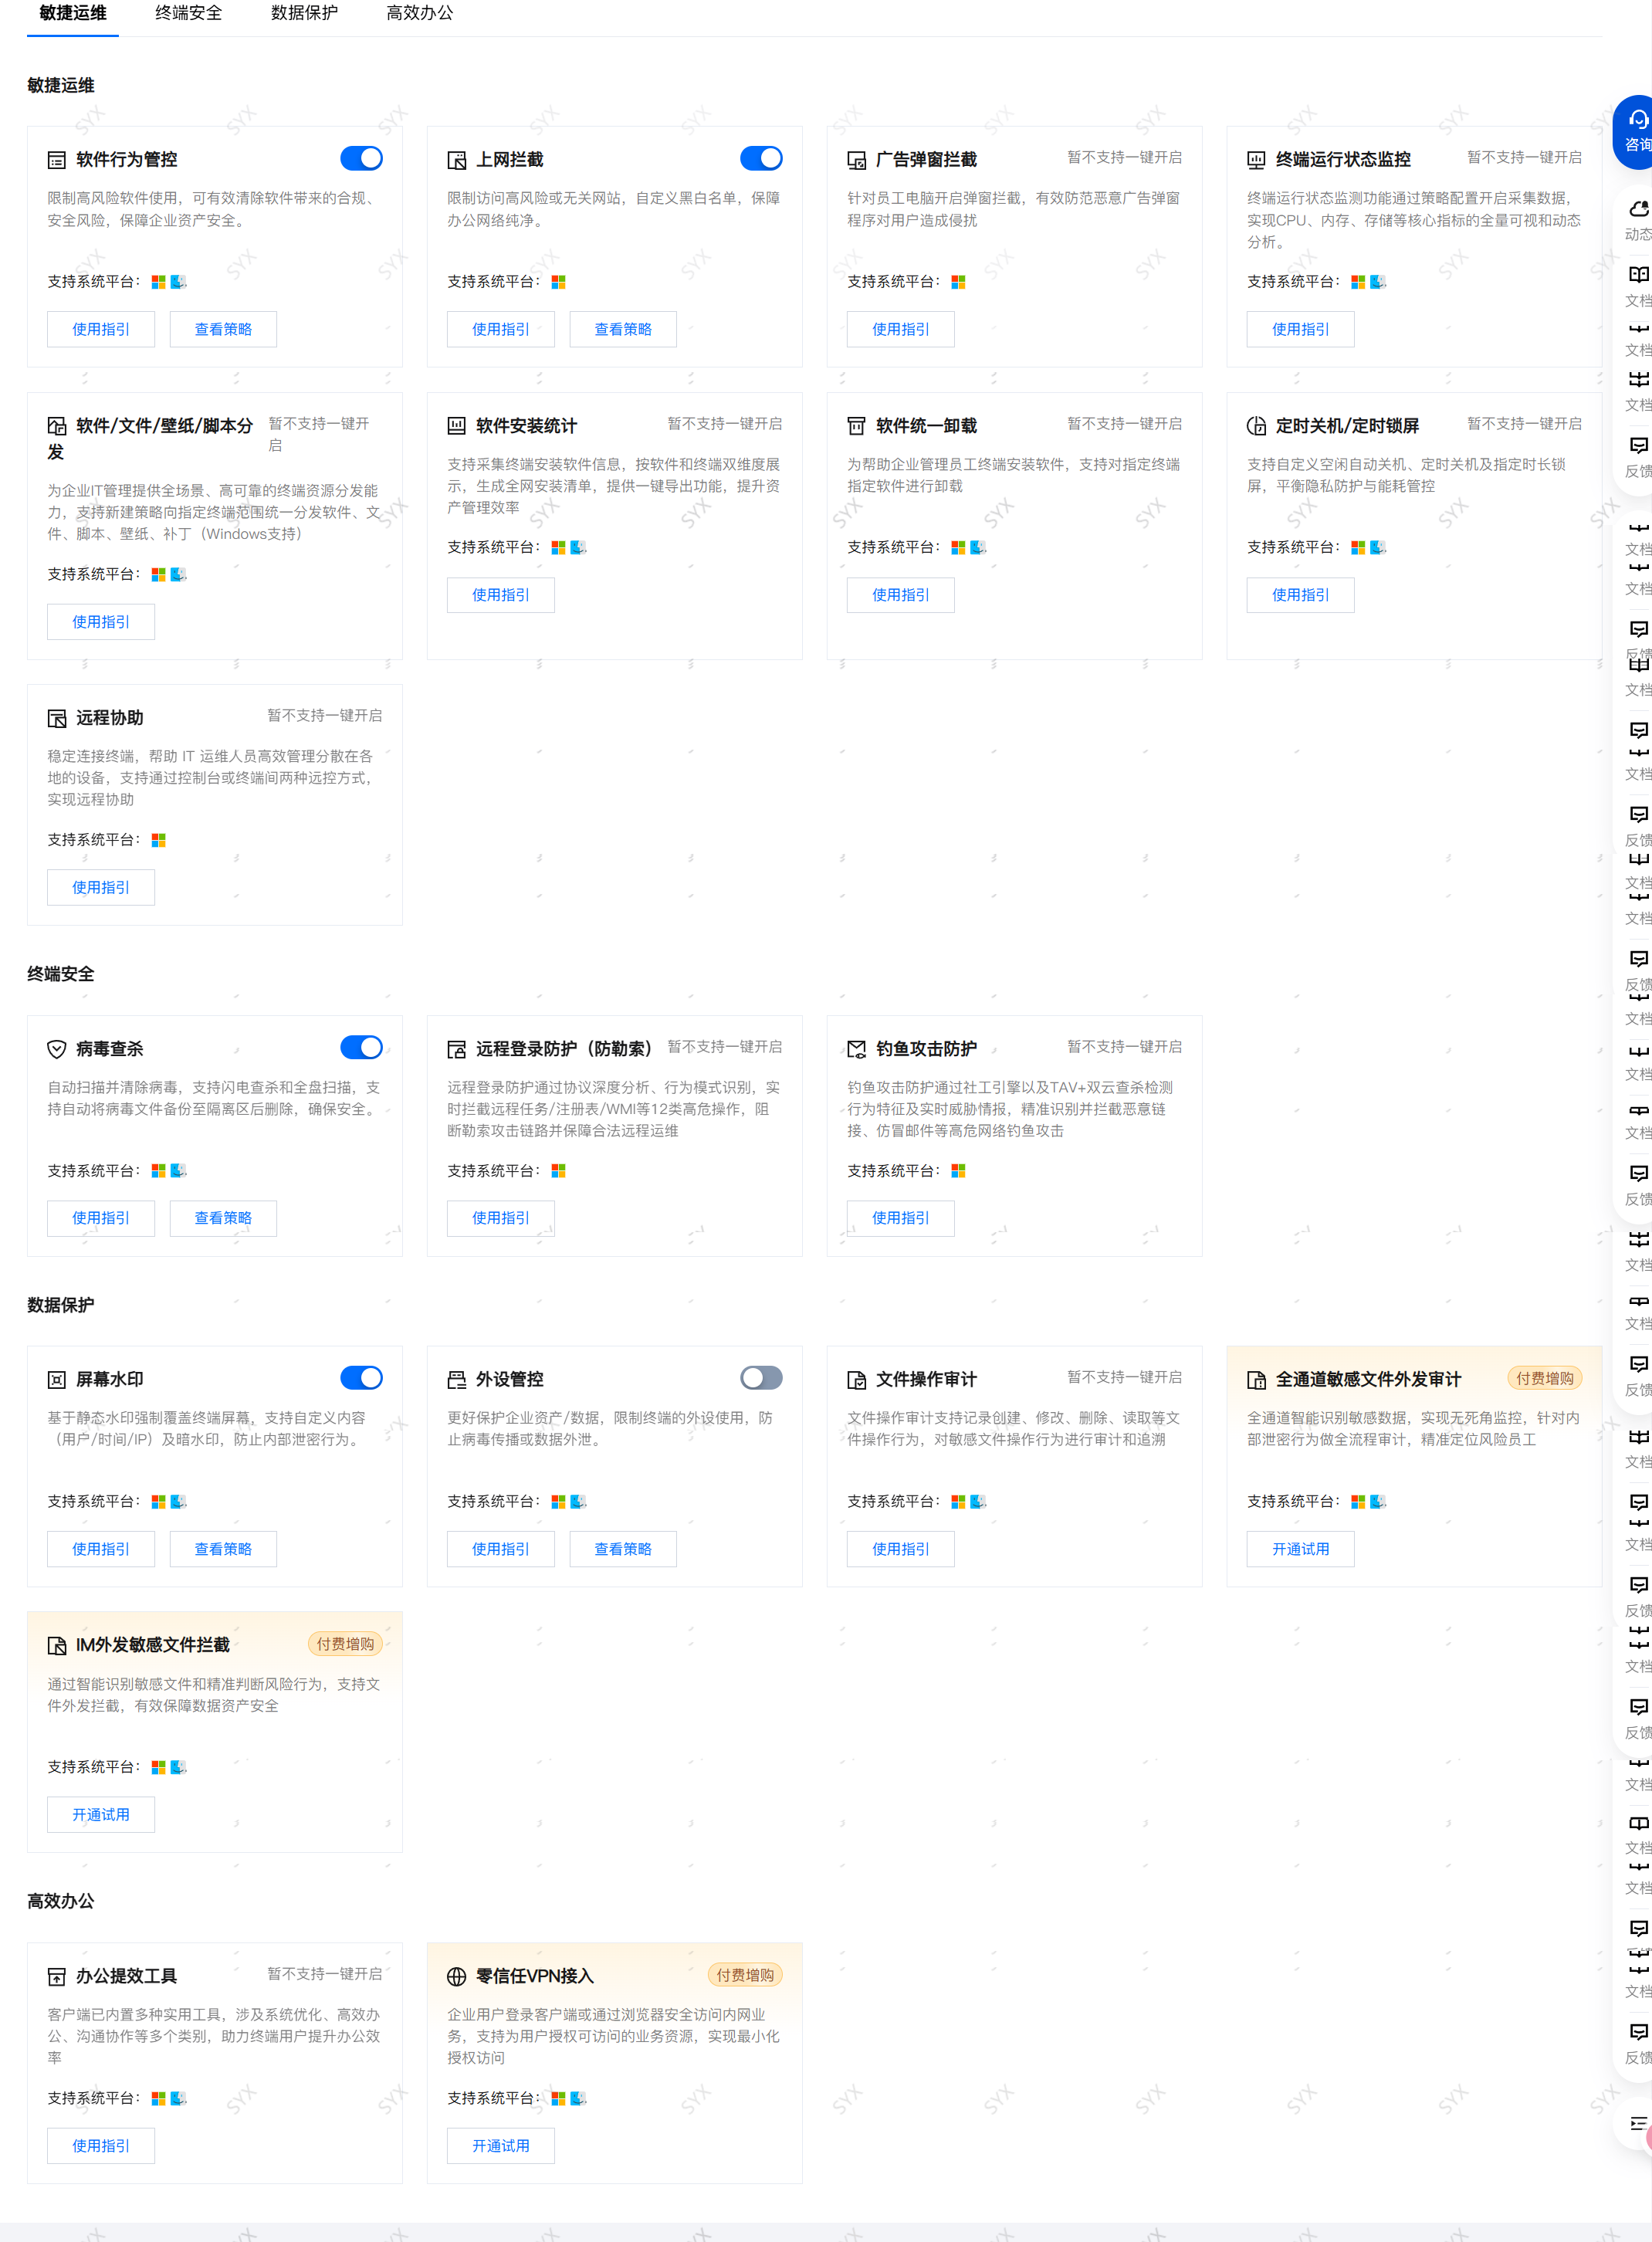Click the 屏幕水印 card icon

click(x=57, y=1380)
